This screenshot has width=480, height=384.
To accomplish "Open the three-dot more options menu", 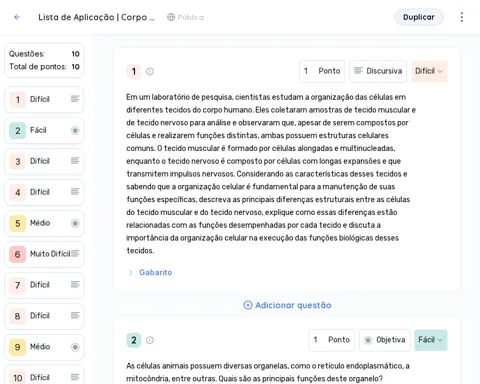I will pyautogui.click(x=462, y=17).
